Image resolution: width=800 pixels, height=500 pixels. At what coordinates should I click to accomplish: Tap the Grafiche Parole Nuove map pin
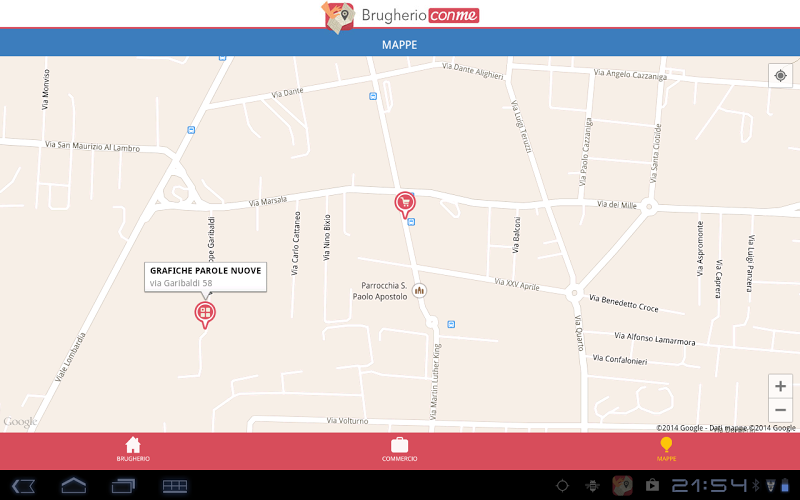(205, 314)
